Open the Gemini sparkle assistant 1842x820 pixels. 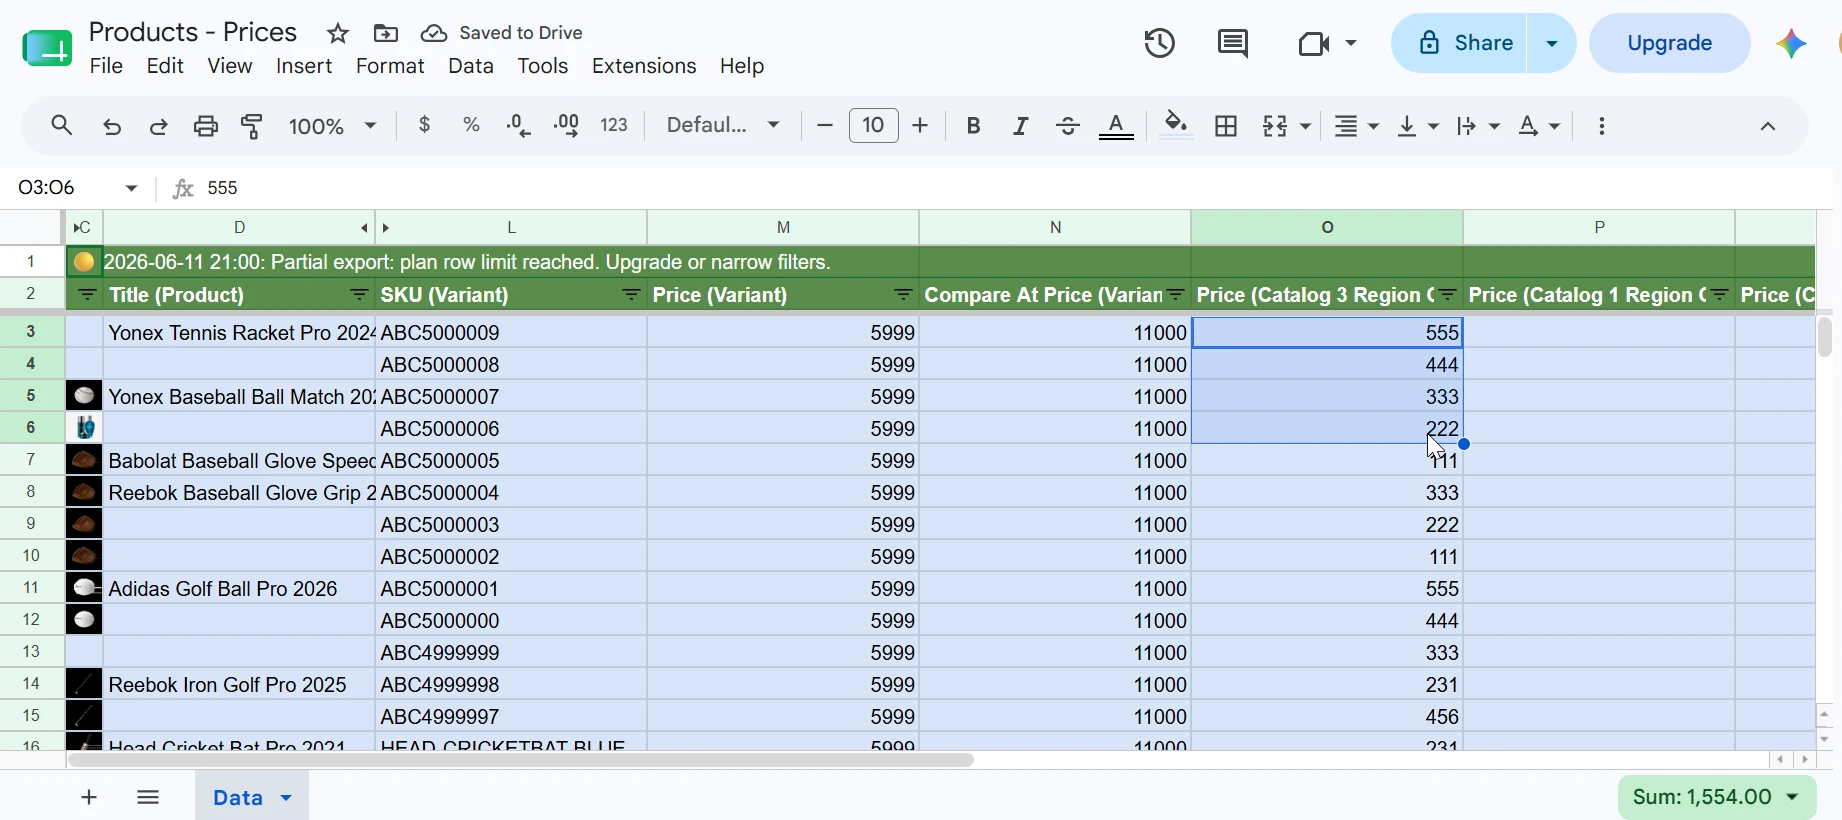pyautogui.click(x=1791, y=44)
